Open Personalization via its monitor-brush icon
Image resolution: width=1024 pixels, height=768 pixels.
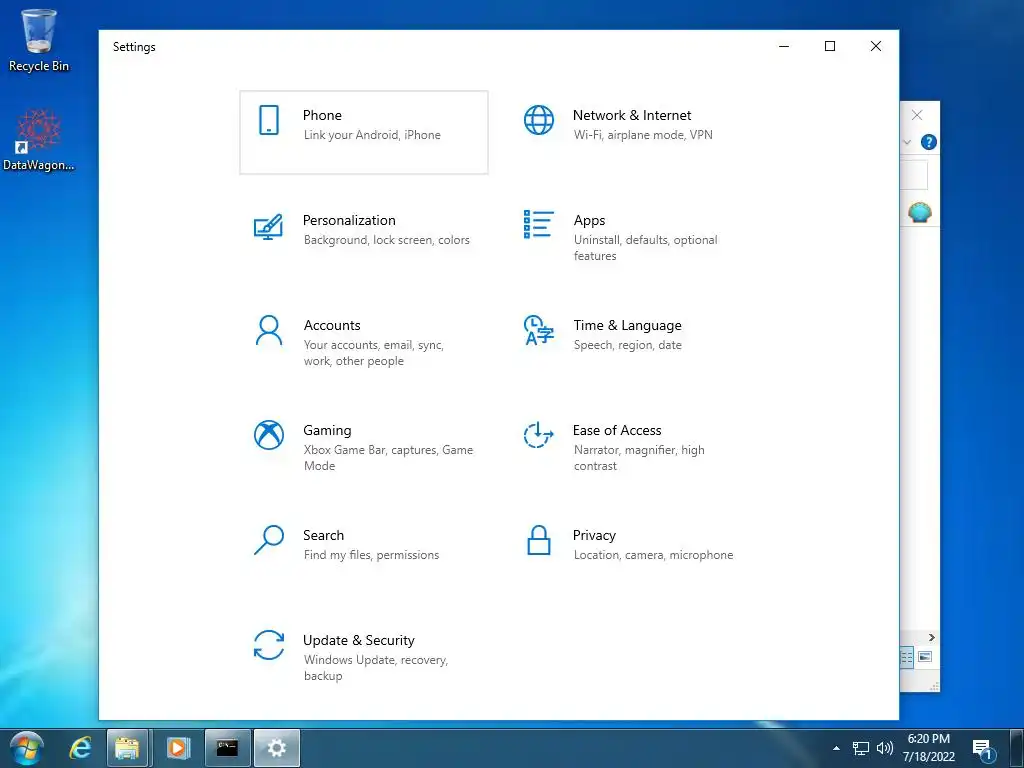268,227
